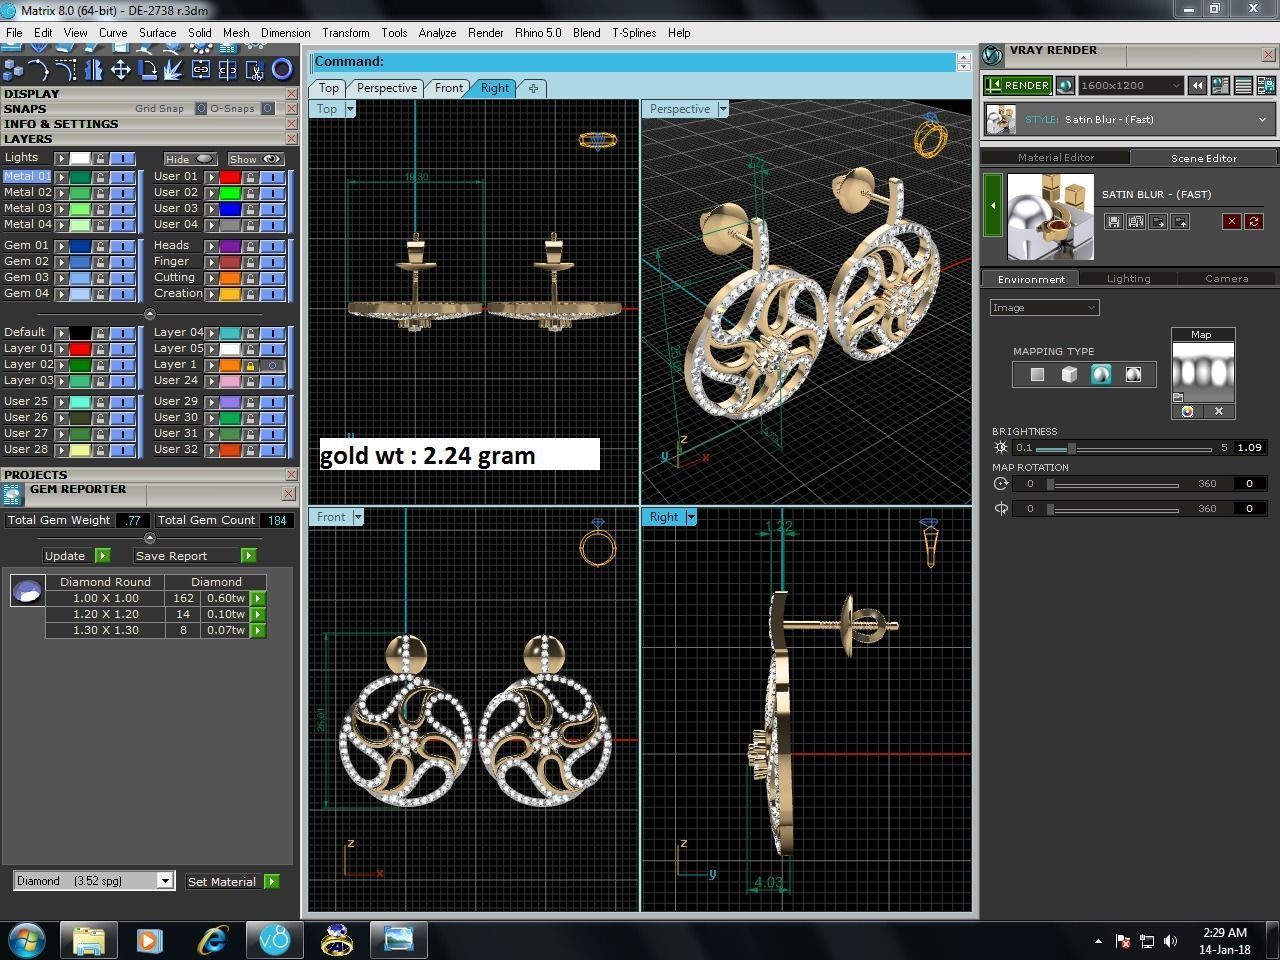Click the save scene floppy disk icon
This screenshot has height=960, width=1280.
tap(1113, 221)
